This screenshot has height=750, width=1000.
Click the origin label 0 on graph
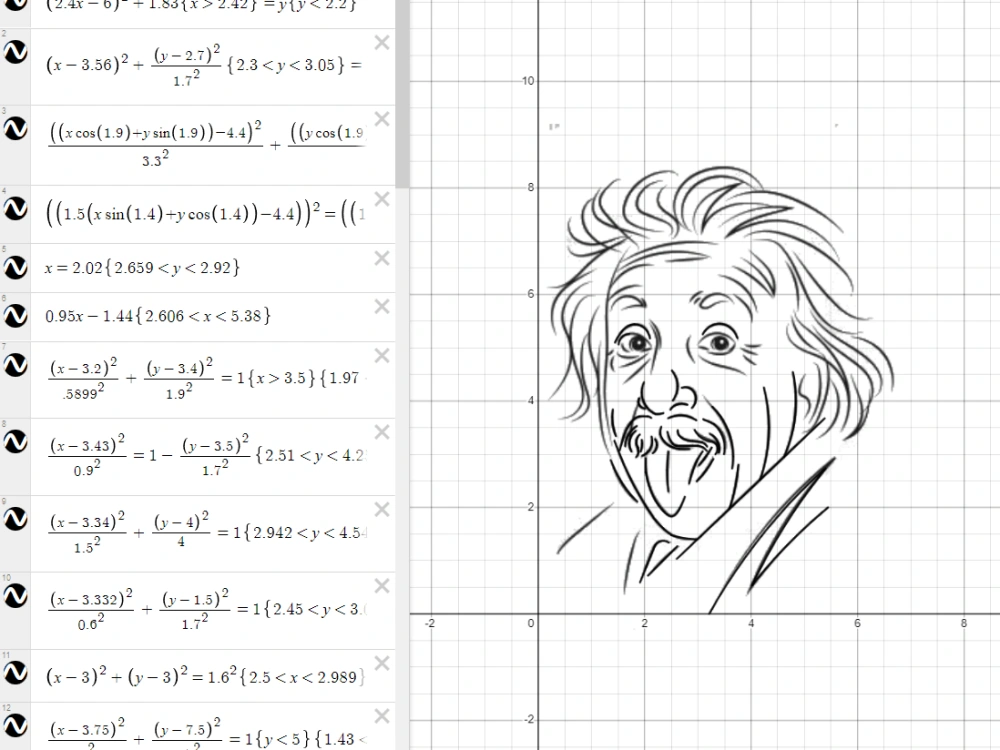531,623
